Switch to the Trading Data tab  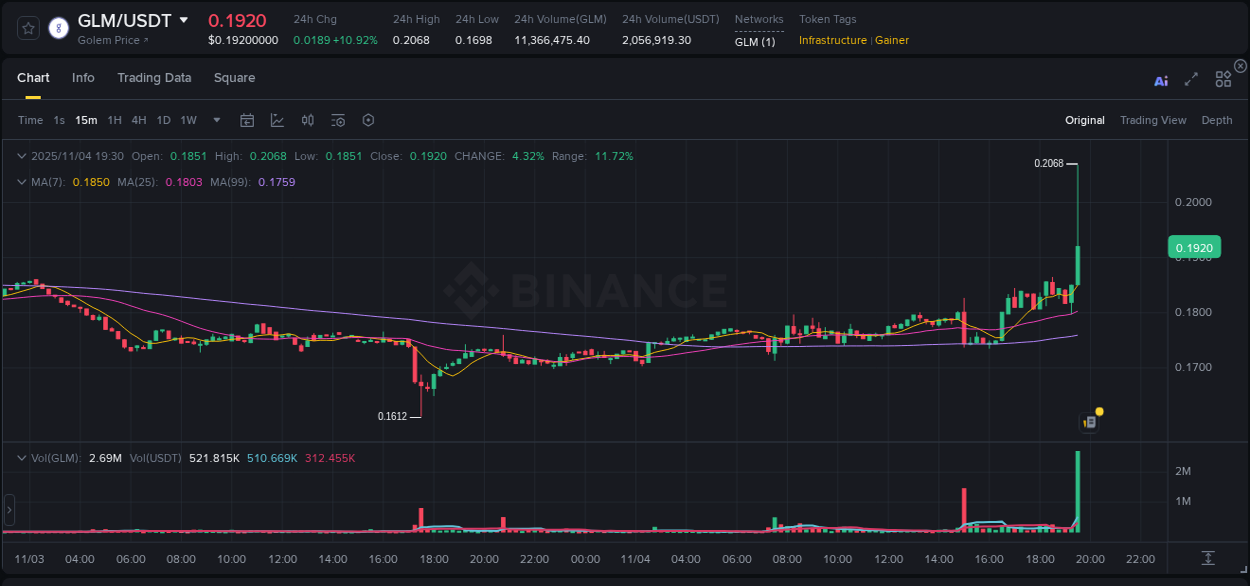tap(154, 78)
